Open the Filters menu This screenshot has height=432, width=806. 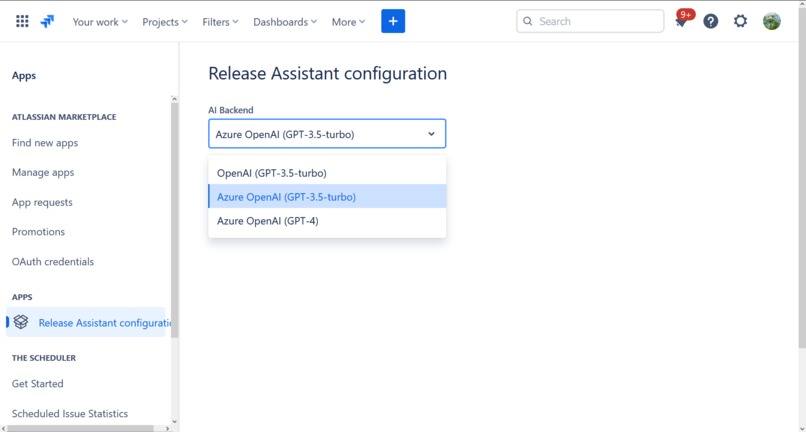point(220,22)
